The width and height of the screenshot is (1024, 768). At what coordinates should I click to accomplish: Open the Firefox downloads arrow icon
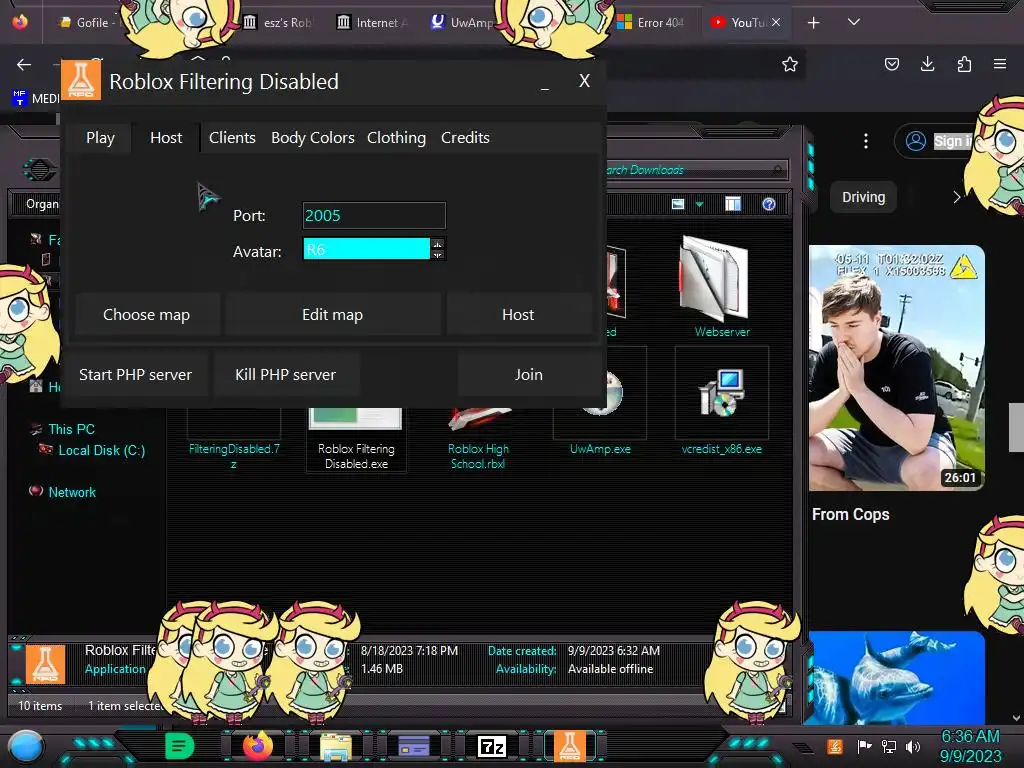(x=927, y=64)
